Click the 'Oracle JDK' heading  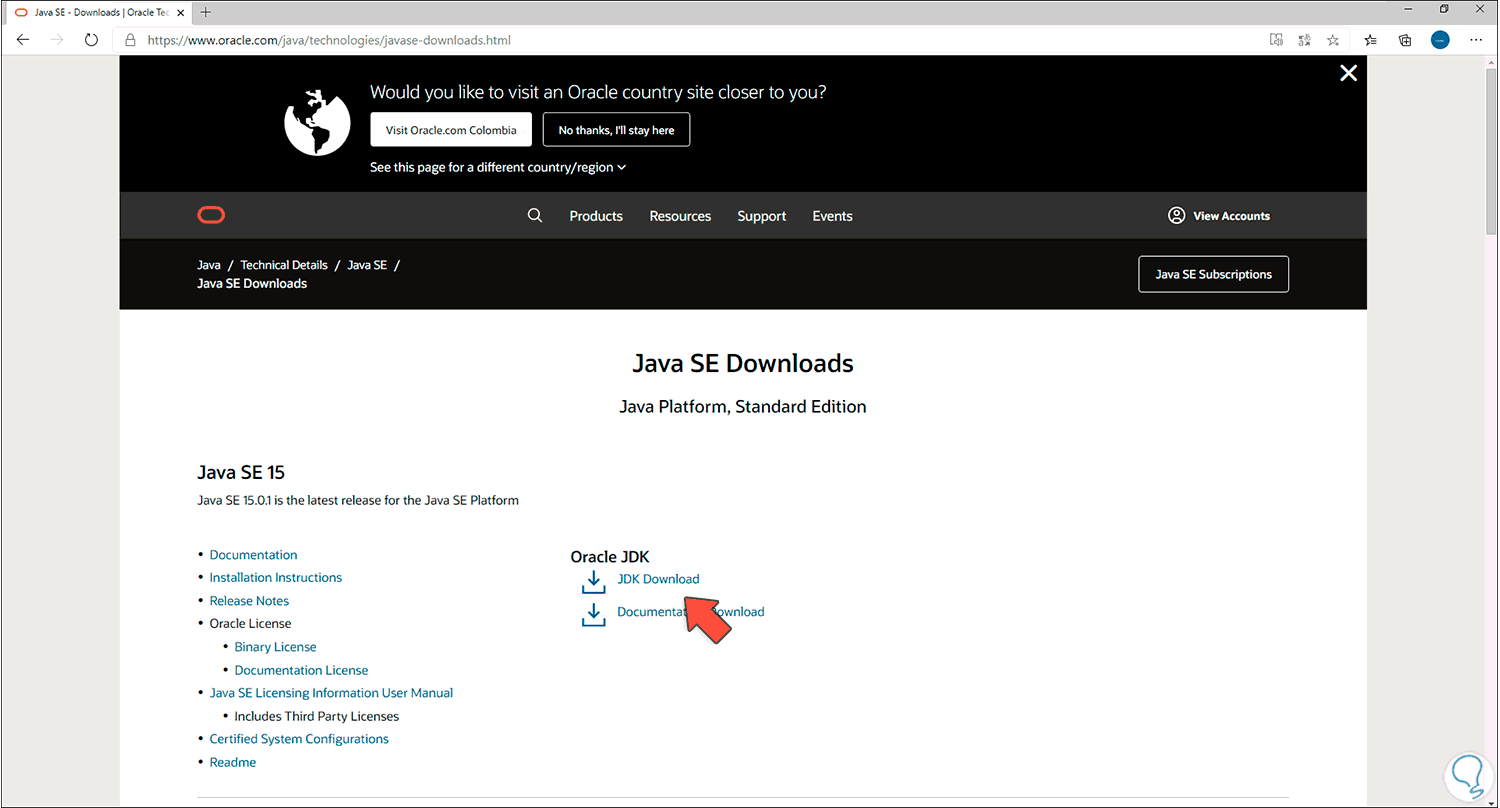[610, 557]
